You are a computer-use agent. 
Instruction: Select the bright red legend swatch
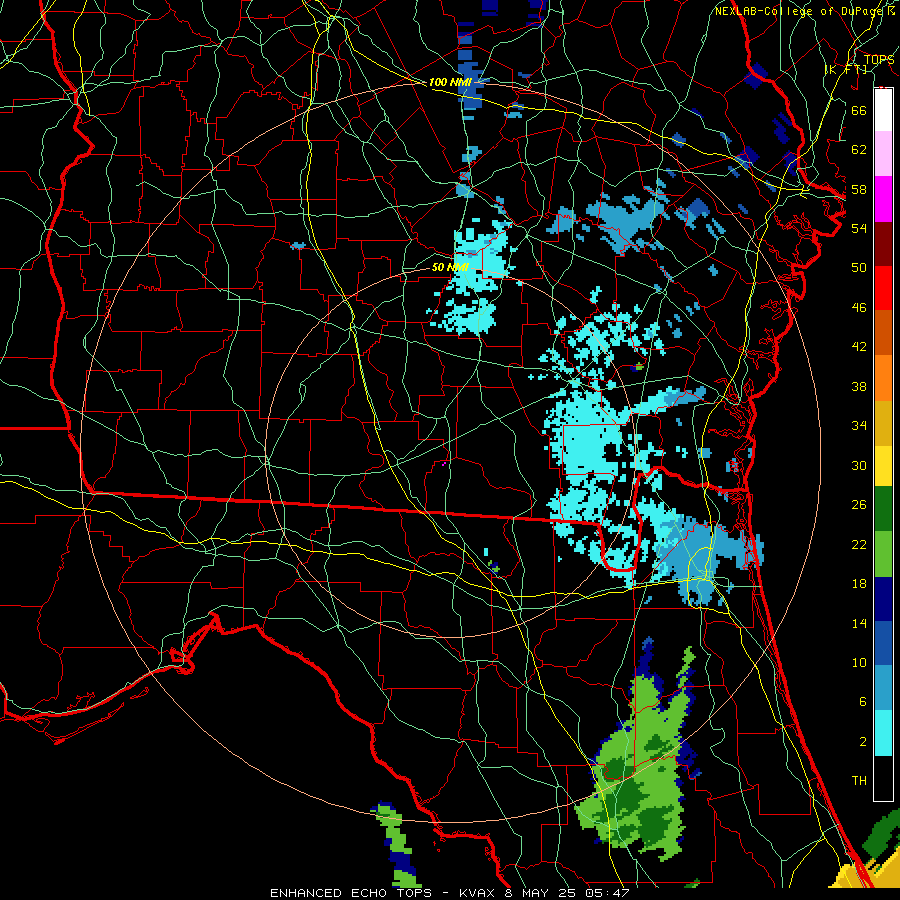click(883, 288)
